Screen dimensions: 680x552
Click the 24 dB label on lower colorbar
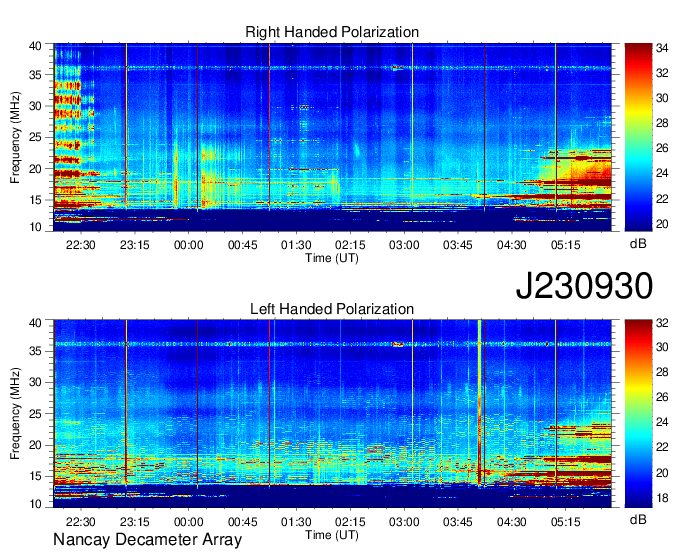[662, 422]
